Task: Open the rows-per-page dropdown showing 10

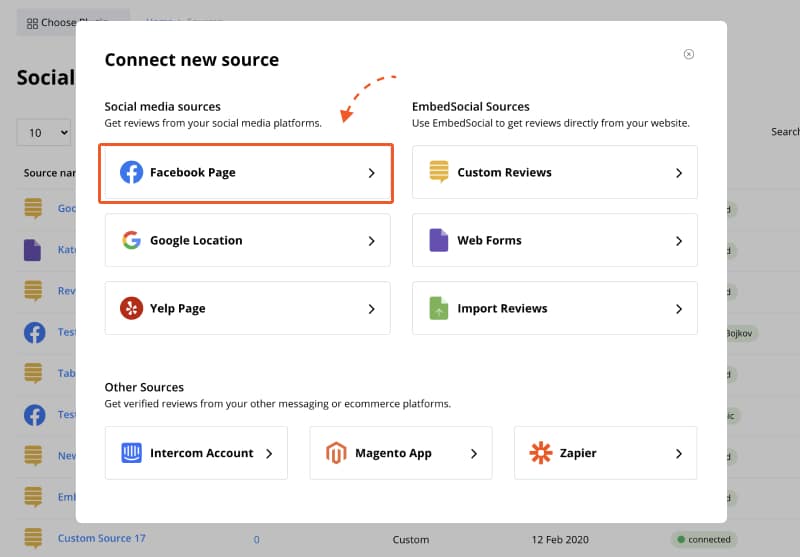Action: [44, 133]
